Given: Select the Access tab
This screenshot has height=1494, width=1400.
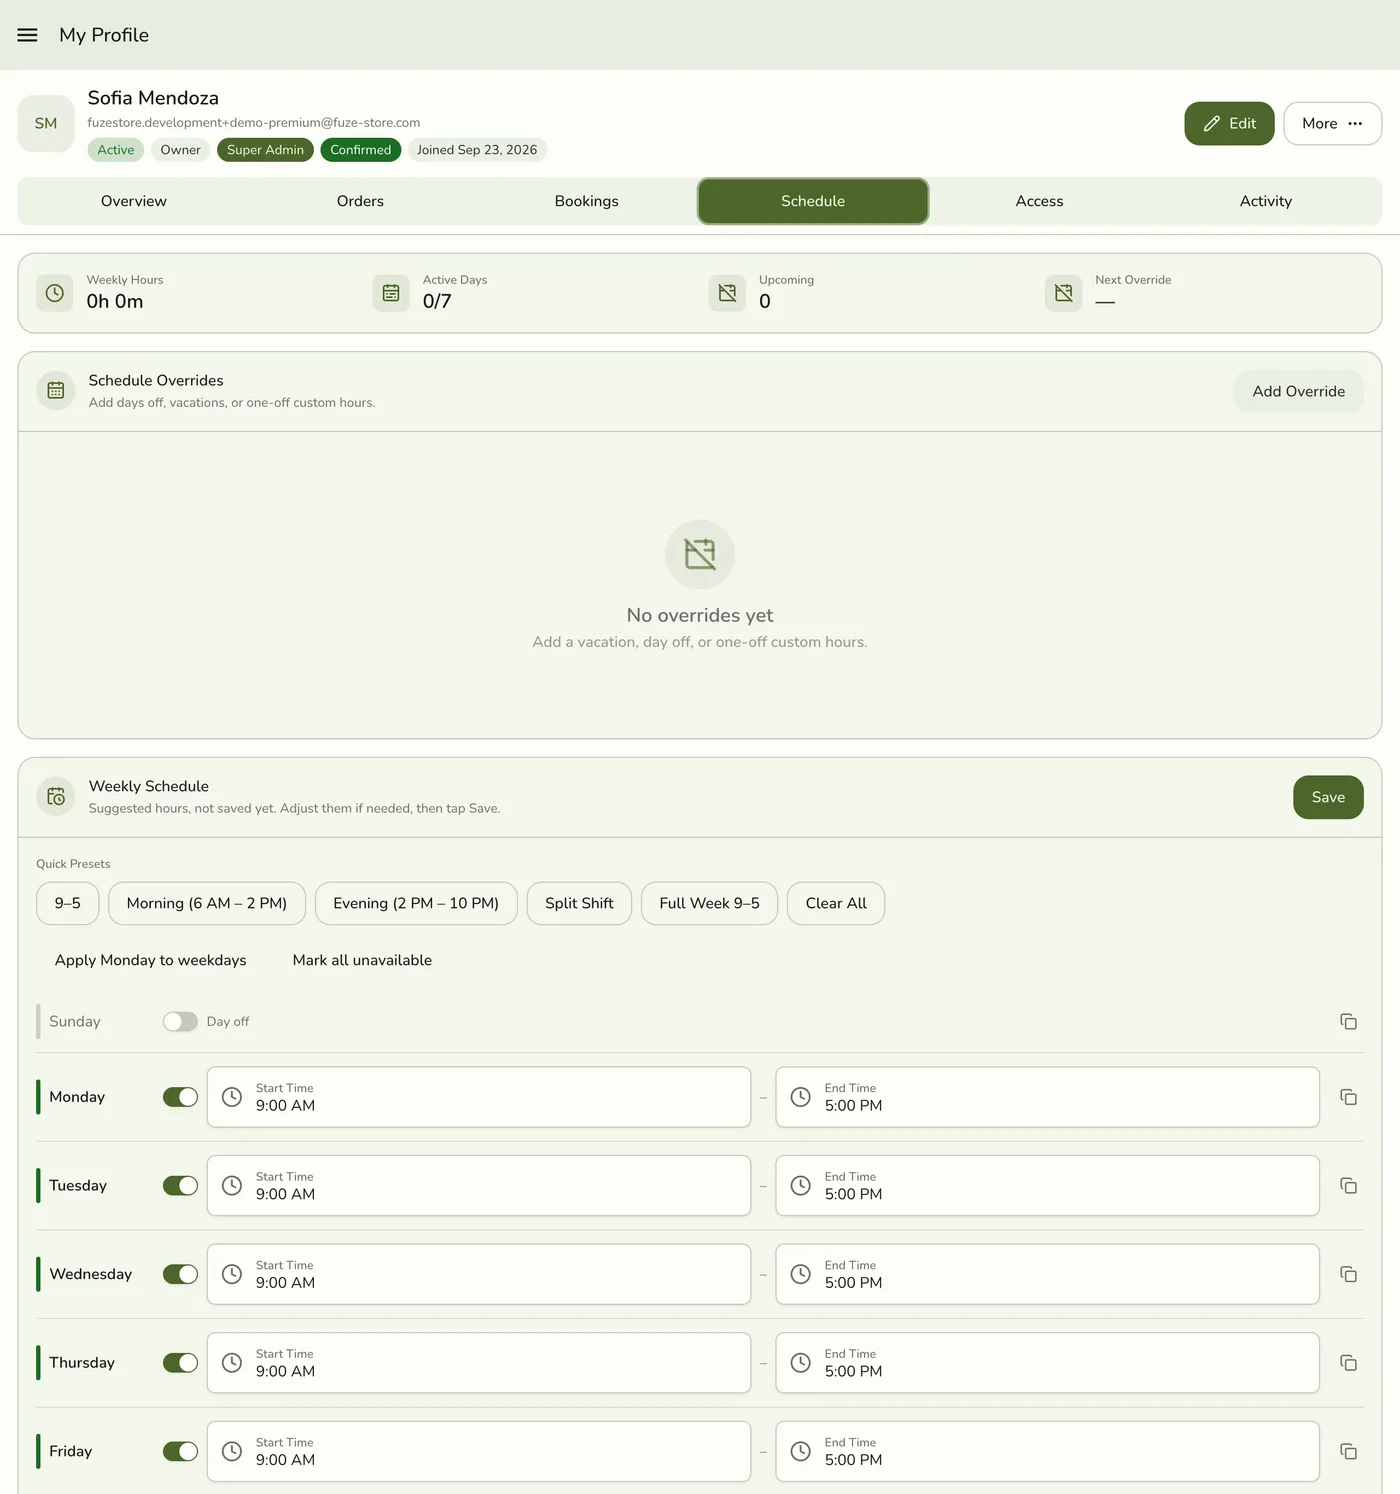Looking at the screenshot, I should (x=1040, y=201).
